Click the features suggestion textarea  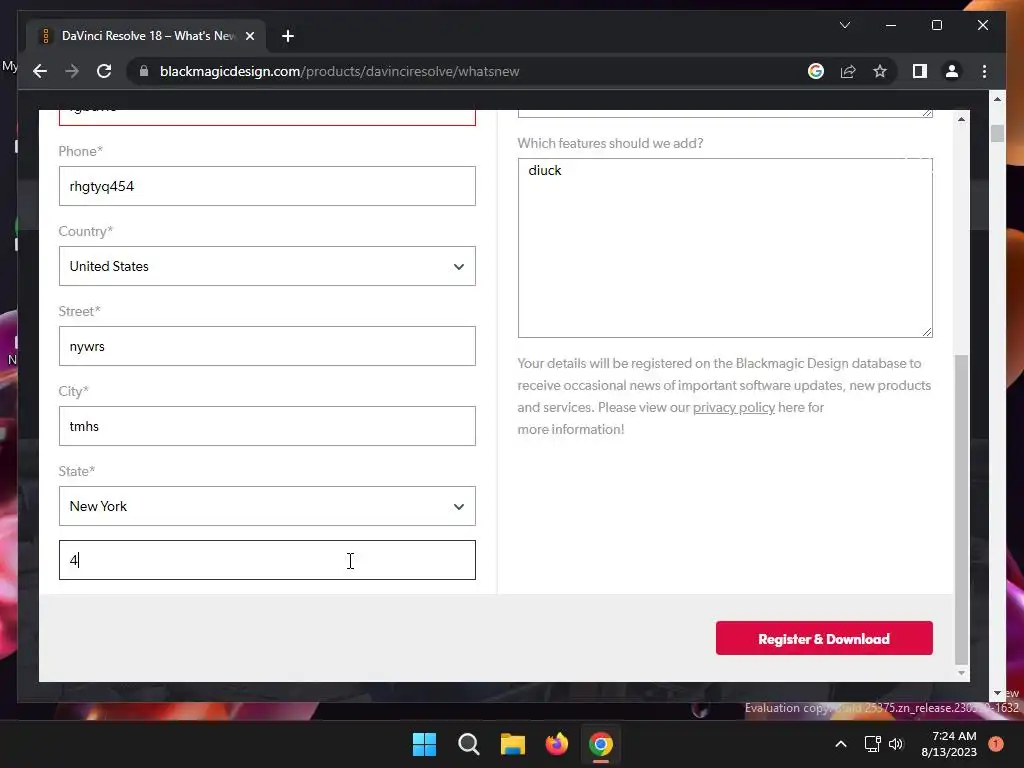point(725,248)
